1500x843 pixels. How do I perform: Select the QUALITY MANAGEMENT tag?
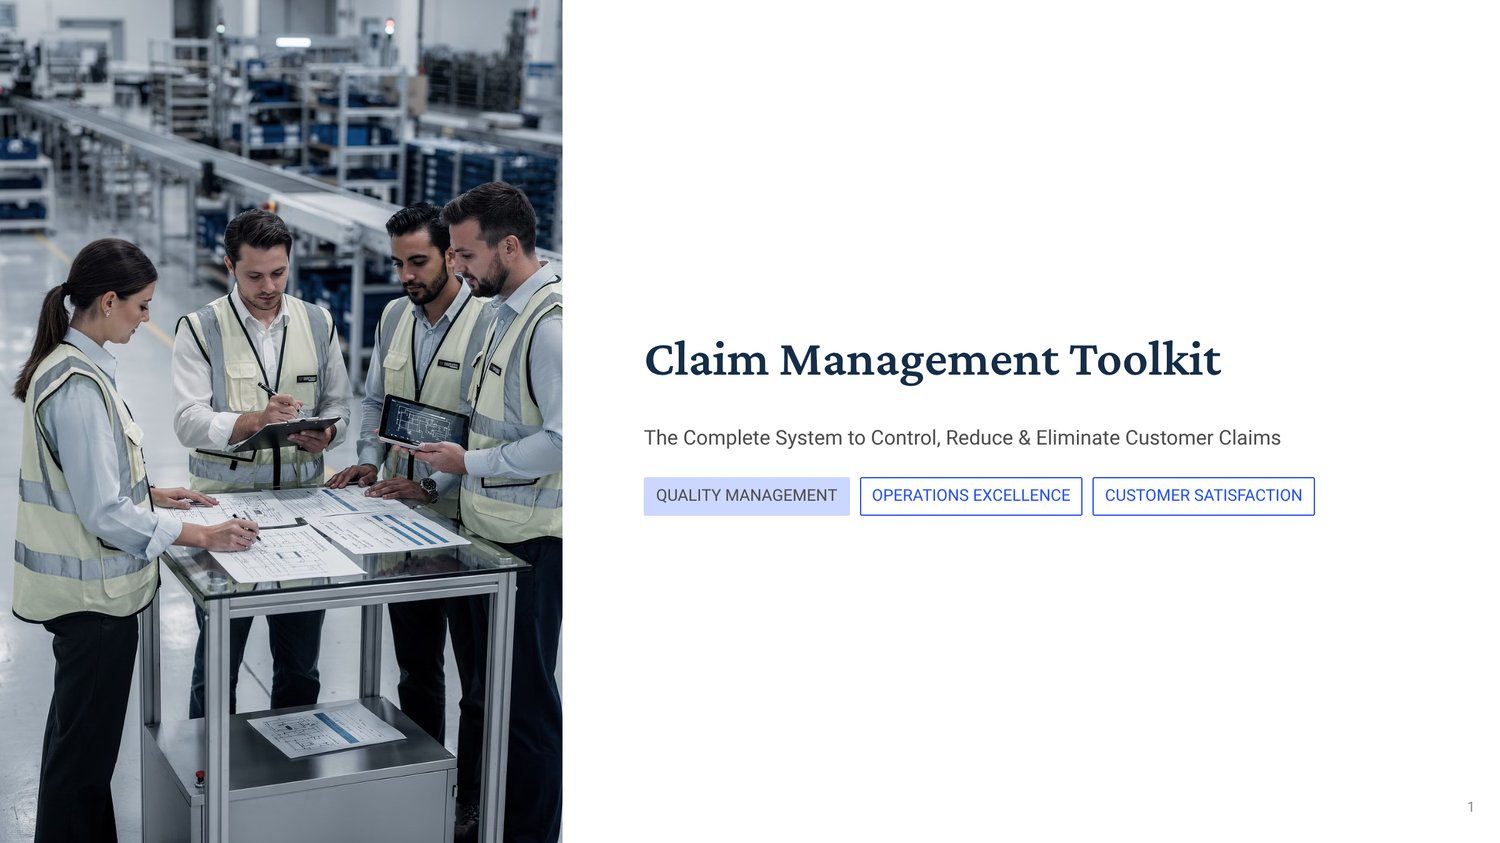coord(746,496)
